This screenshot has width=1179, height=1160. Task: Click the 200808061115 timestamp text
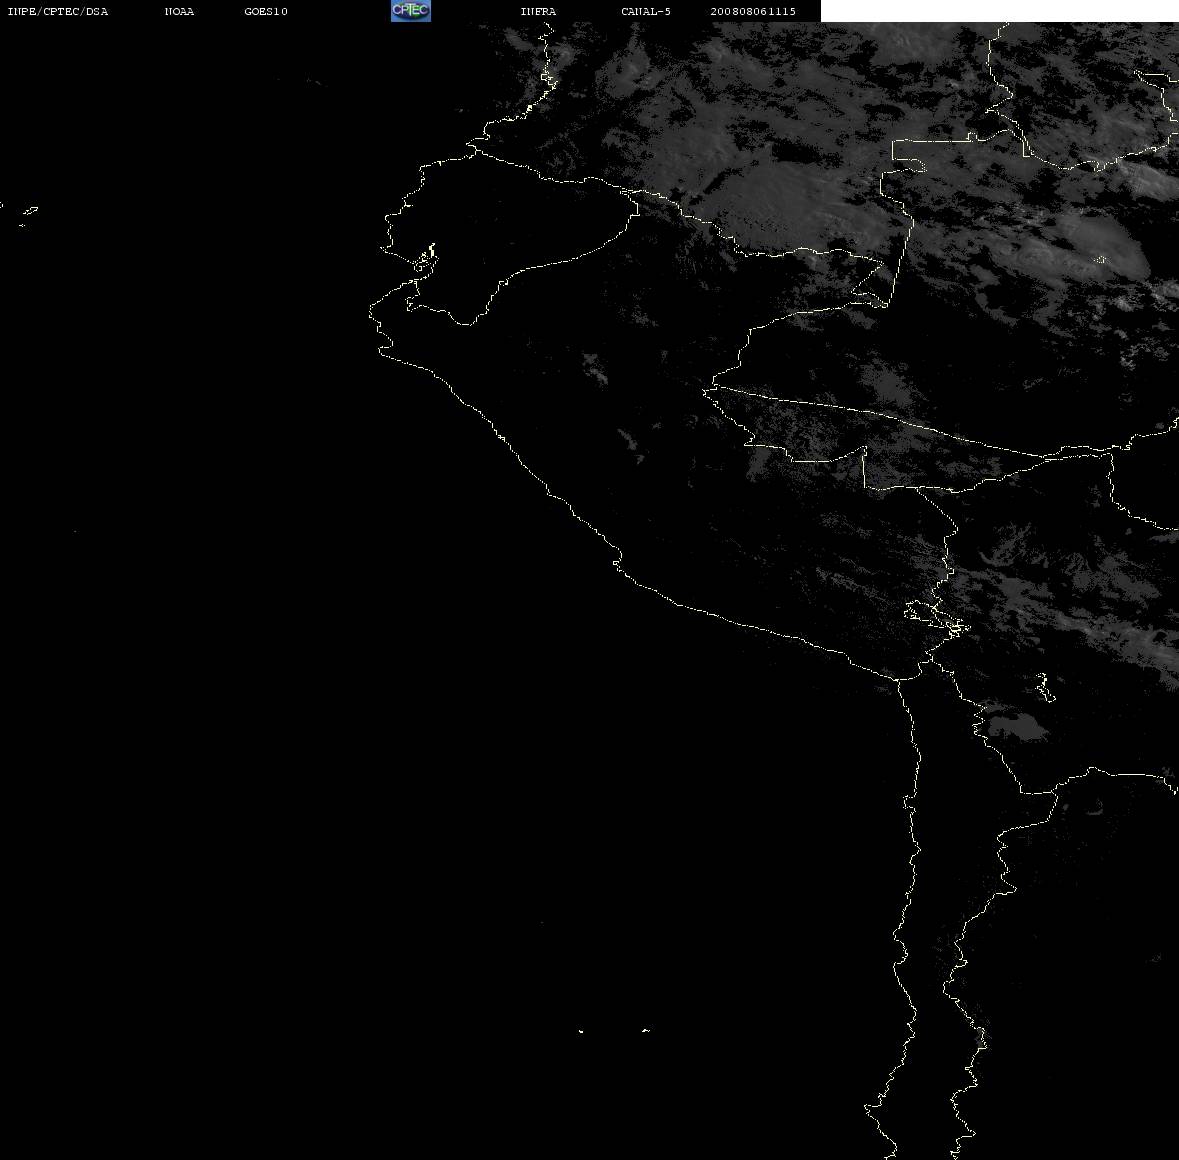(753, 11)
